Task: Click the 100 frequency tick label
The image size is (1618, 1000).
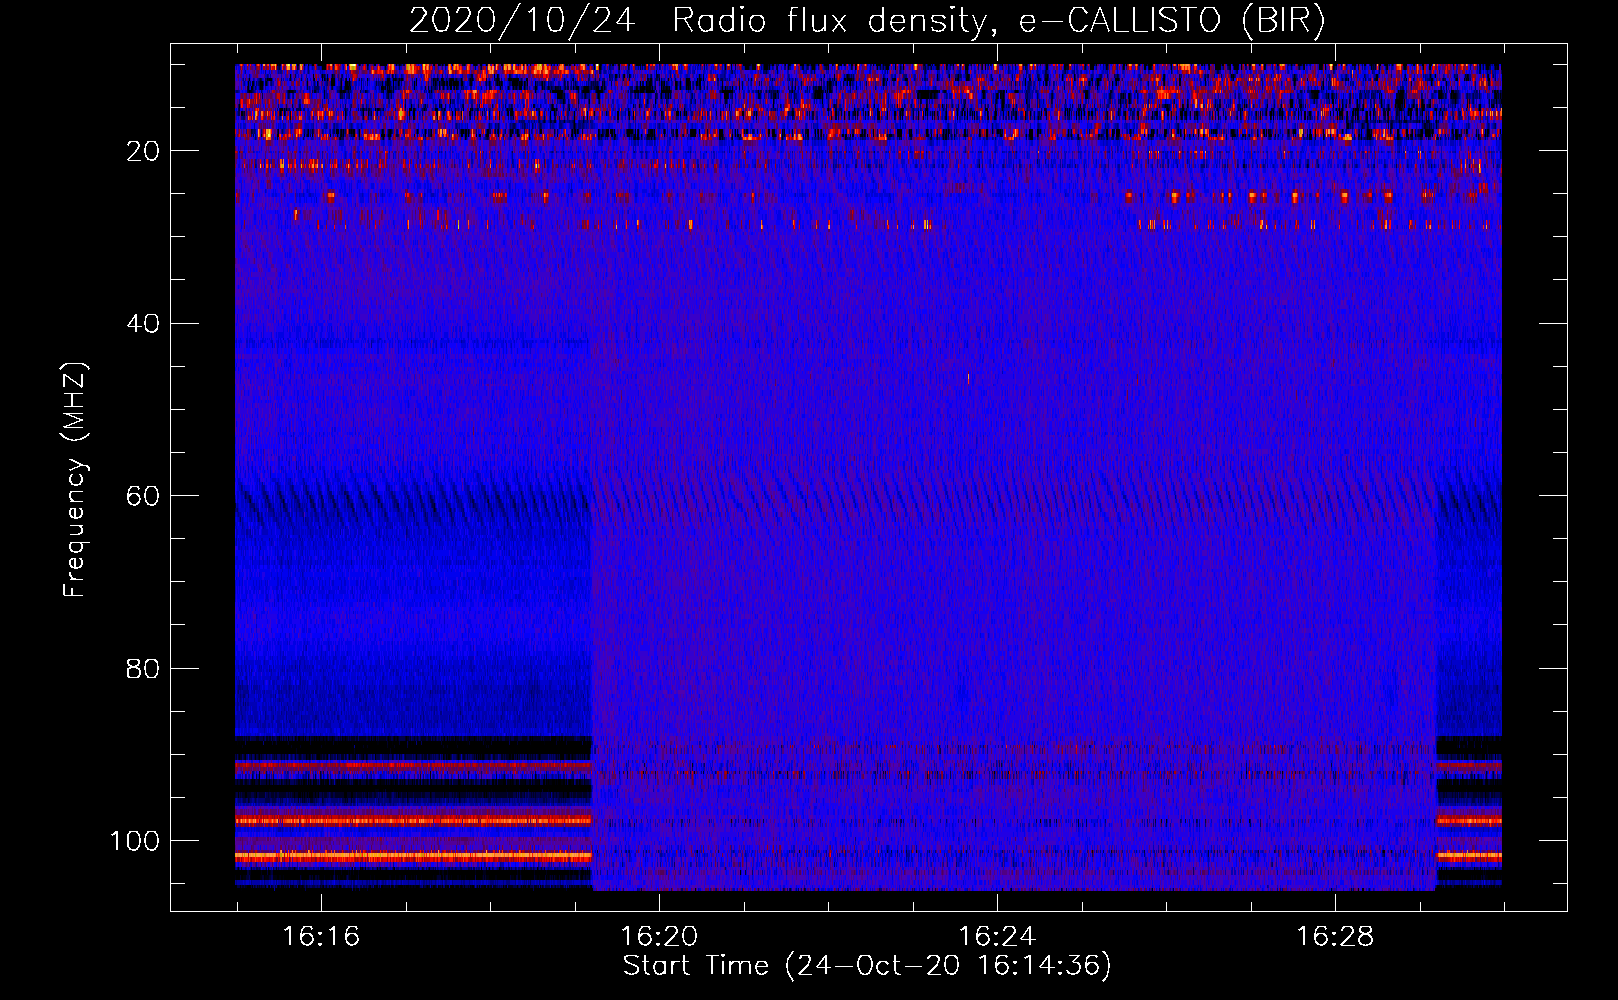Action: pyautogui.click(x=135, y=841)
